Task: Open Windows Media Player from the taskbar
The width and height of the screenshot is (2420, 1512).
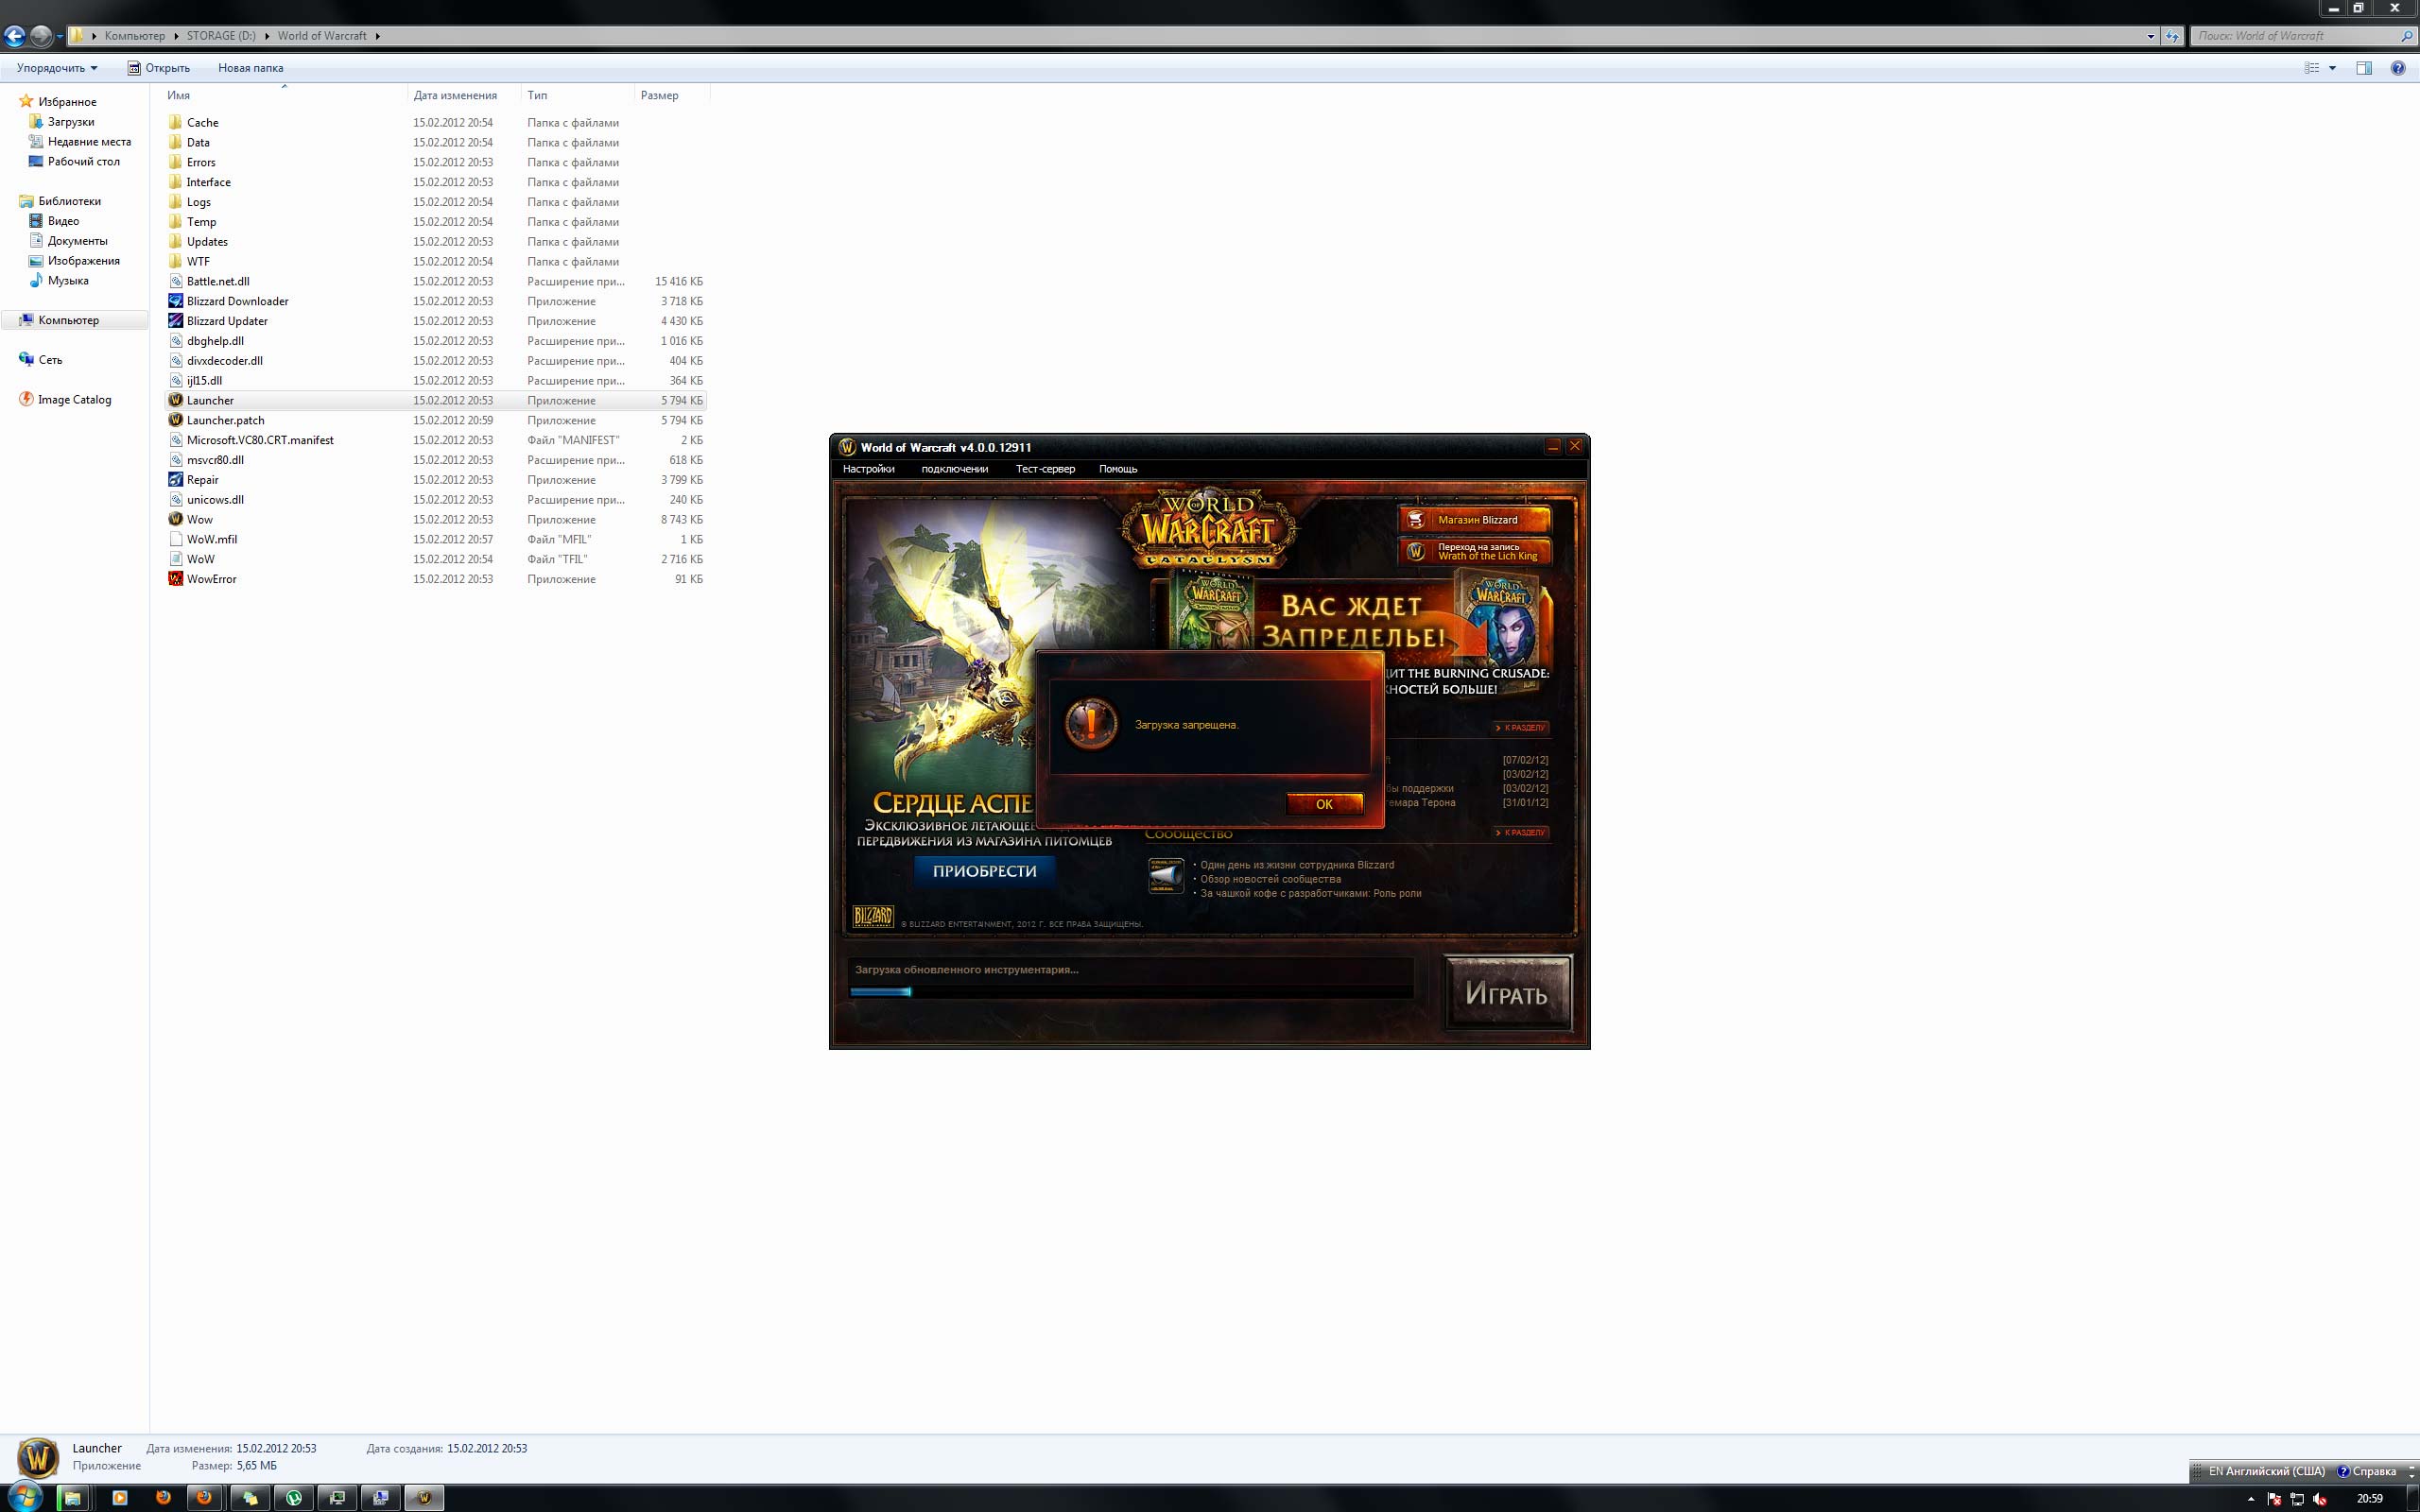Action: pos(119,1498)
